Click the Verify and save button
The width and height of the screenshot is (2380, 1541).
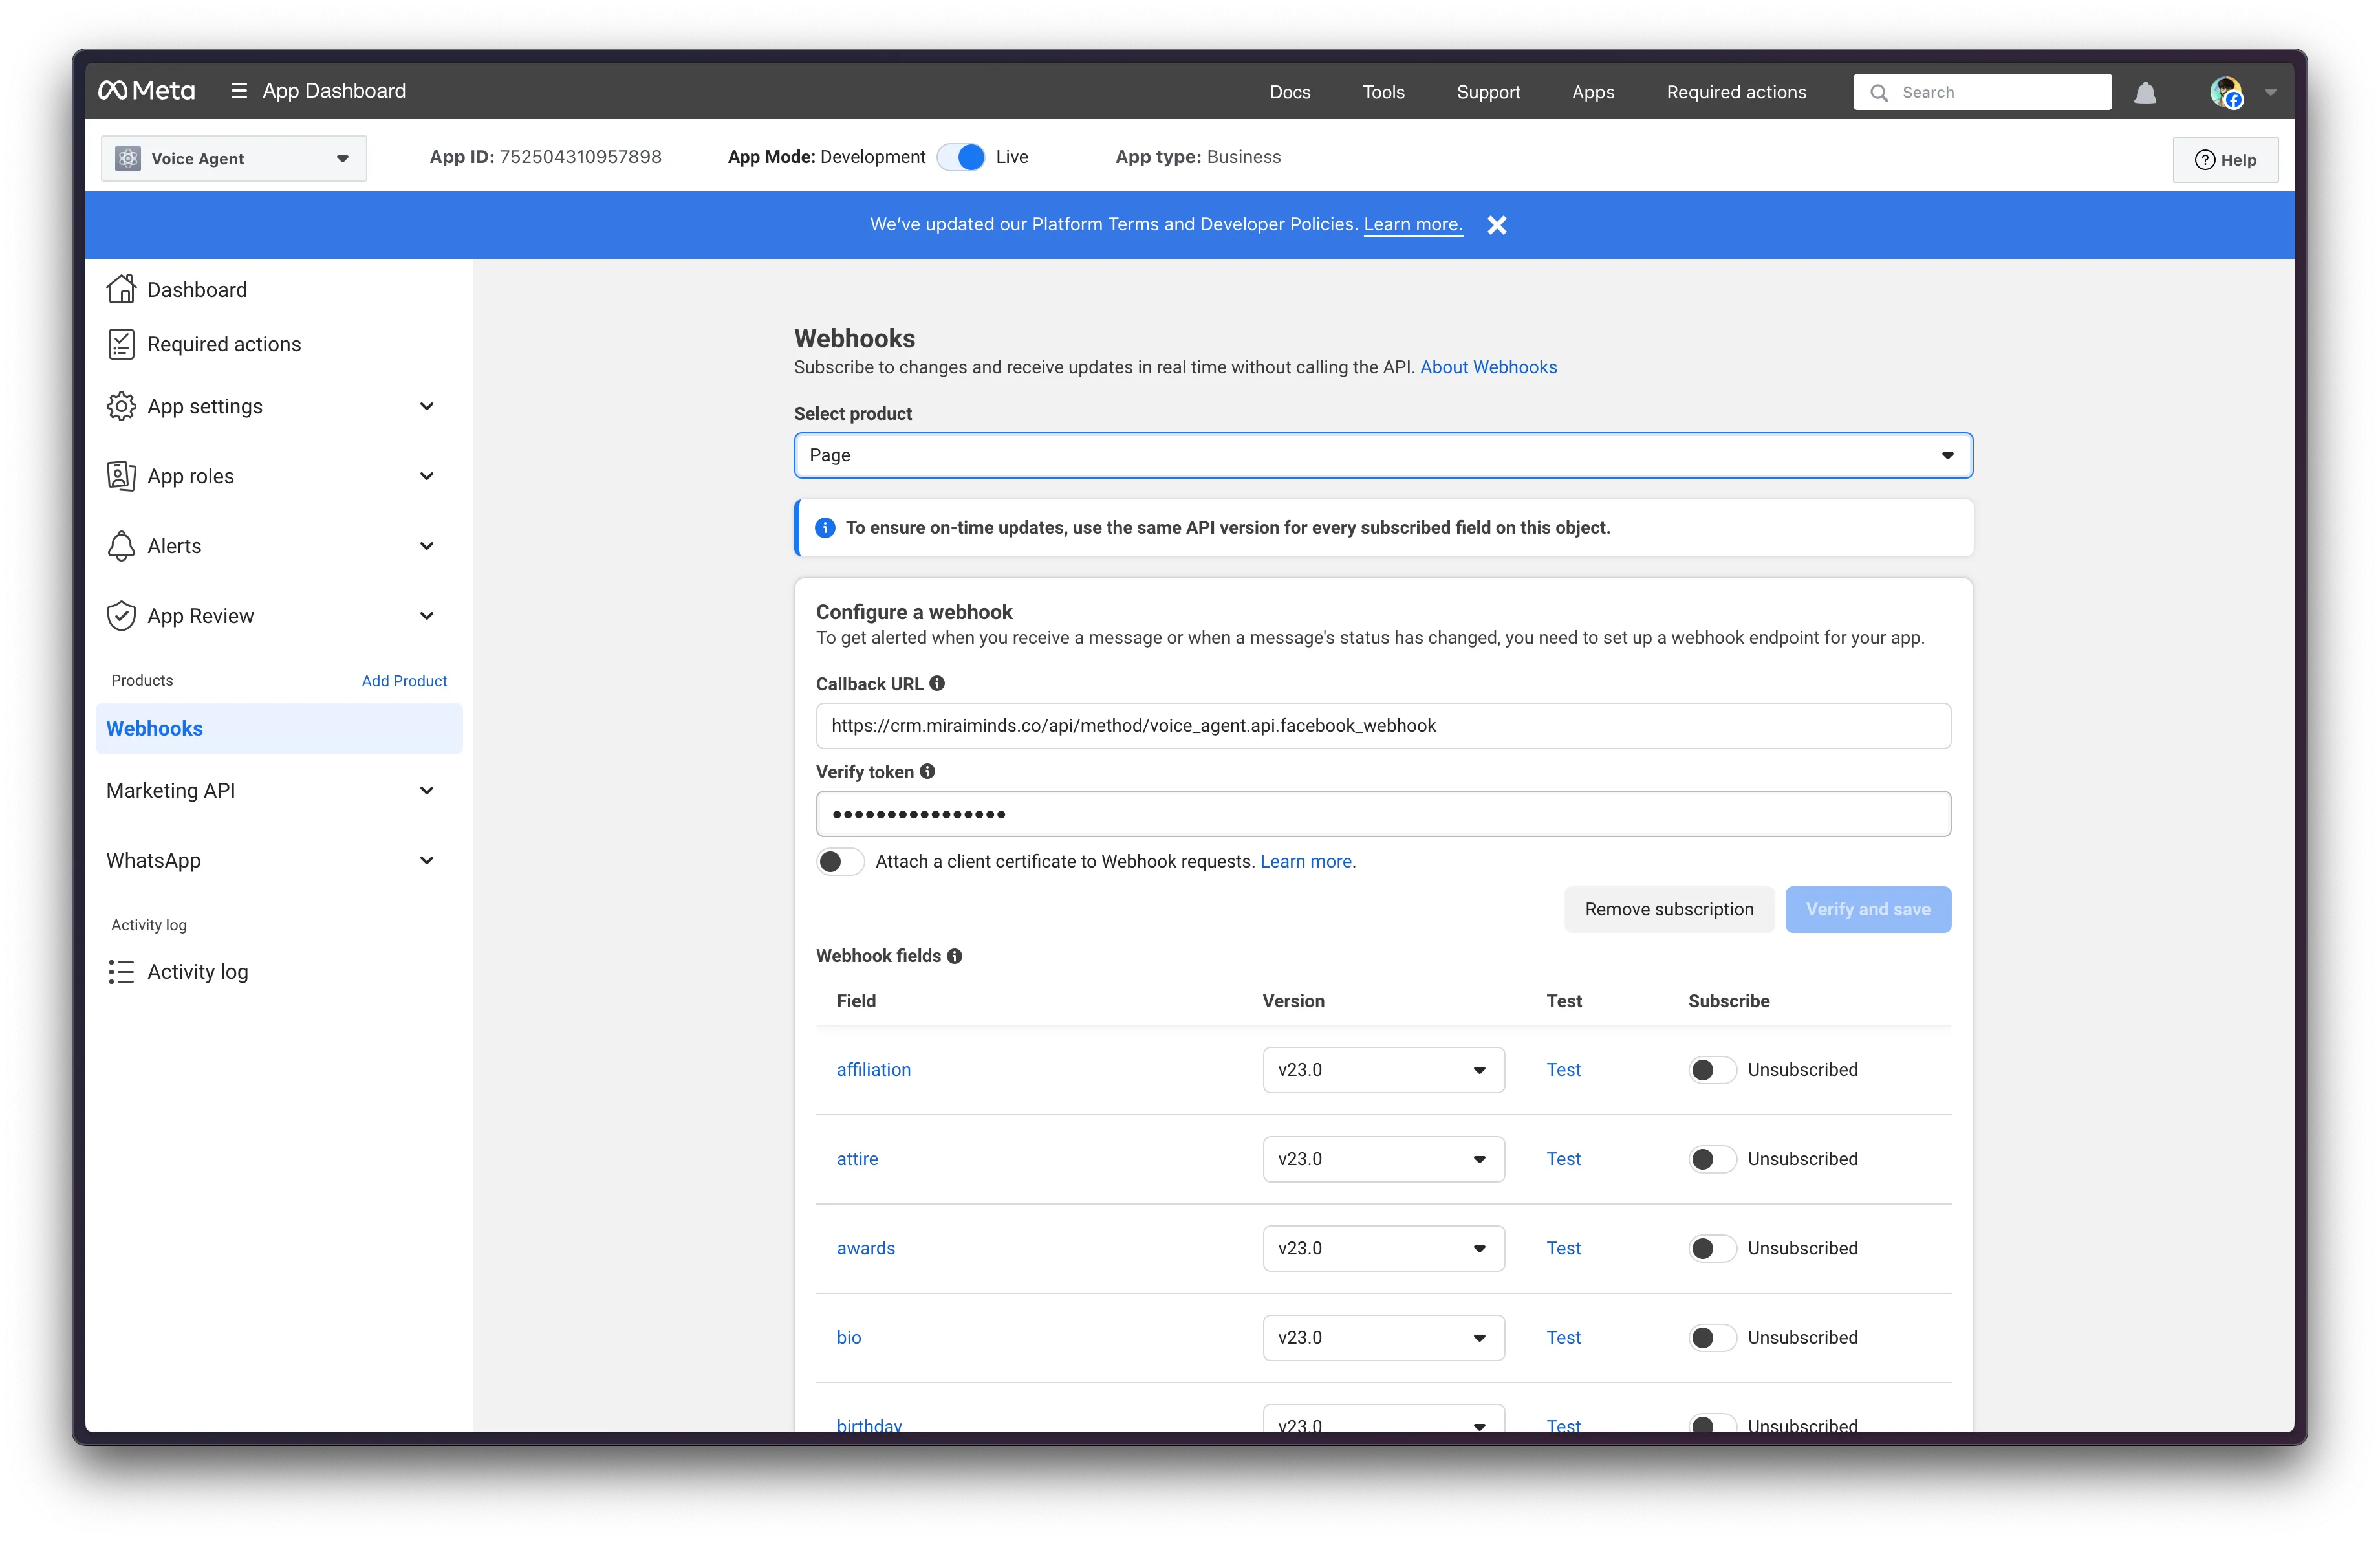pyautogui.click(x=1868, y=909)
